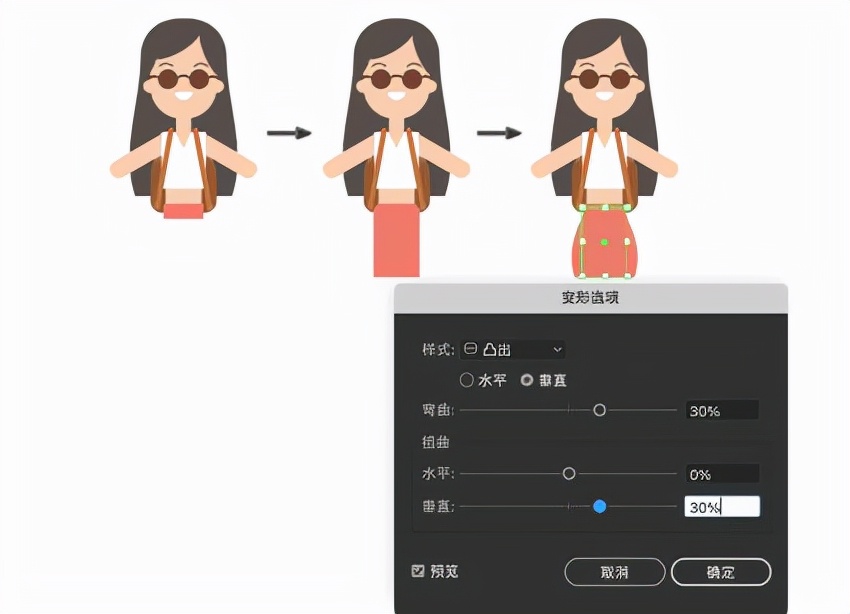This screenshot has width=850, height=614.
Task: Click the 水平 0% value field
Action: click(722, 473)
